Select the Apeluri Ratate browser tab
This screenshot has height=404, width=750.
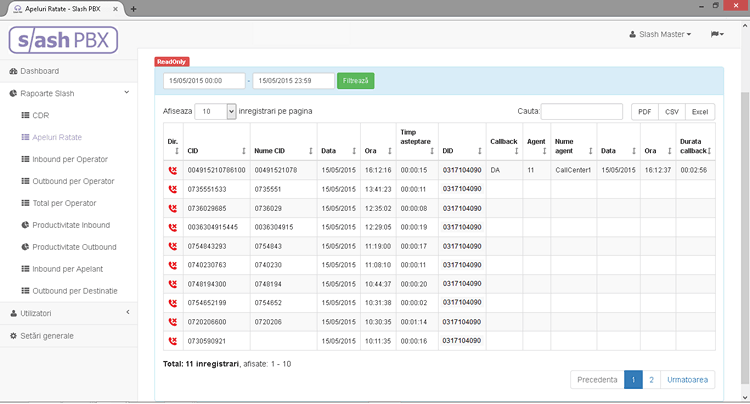tap(63, 9)
